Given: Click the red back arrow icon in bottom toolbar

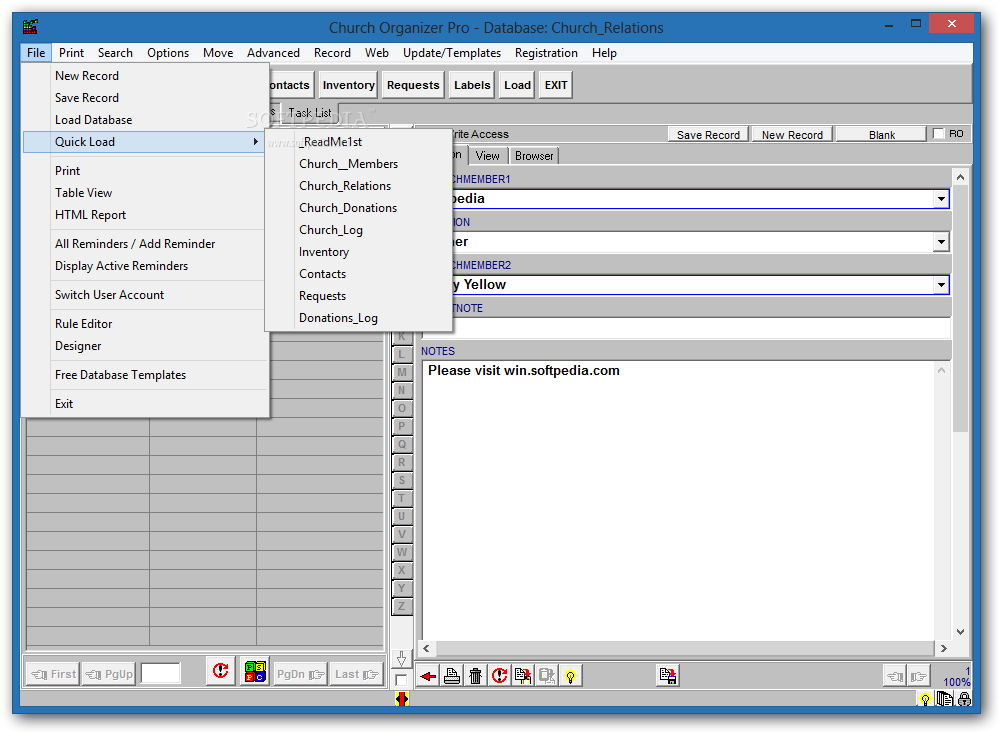Looking at the screenshot, I should coord(428,676).
